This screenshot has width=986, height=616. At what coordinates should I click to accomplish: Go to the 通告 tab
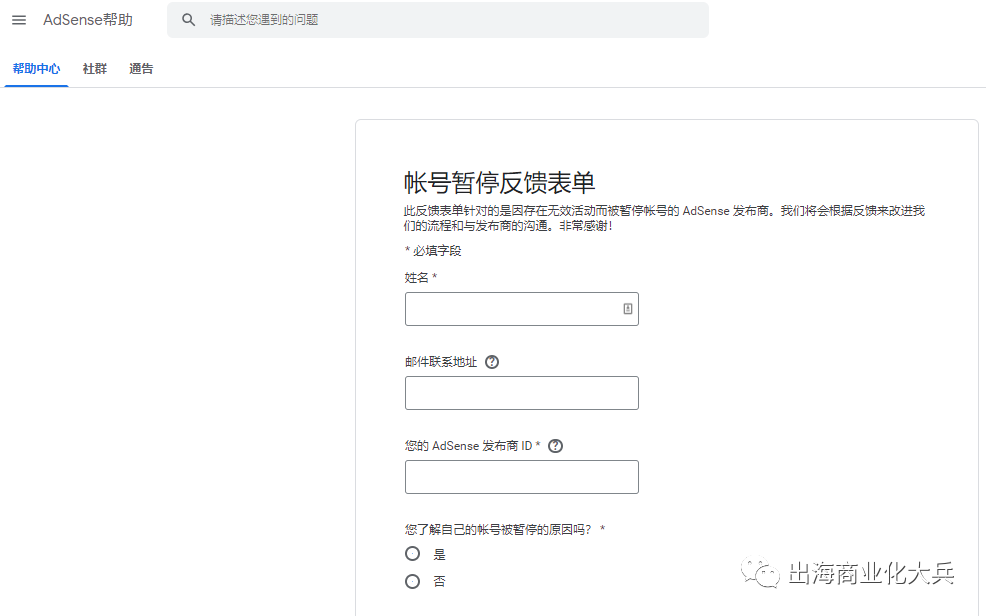point(141,69)
